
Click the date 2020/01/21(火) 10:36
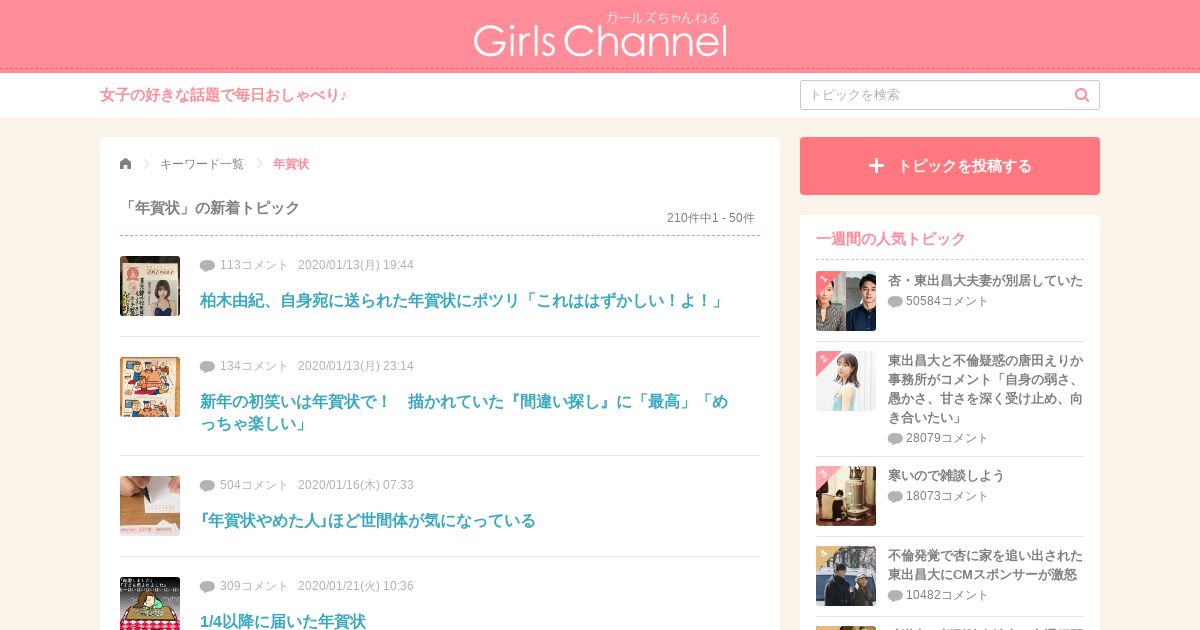pyautogui.click(x=356, y=586)
